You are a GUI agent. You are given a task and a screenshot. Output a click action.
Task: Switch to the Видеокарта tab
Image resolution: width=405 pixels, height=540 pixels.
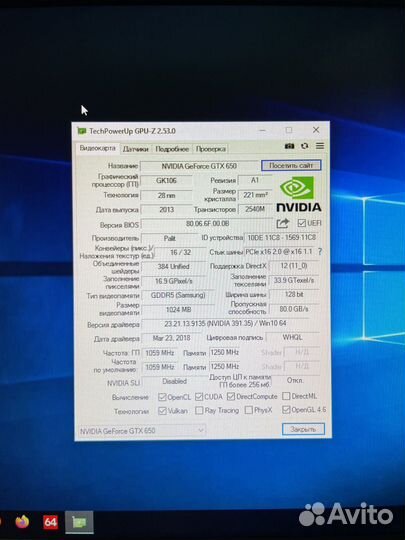point(97,148)
